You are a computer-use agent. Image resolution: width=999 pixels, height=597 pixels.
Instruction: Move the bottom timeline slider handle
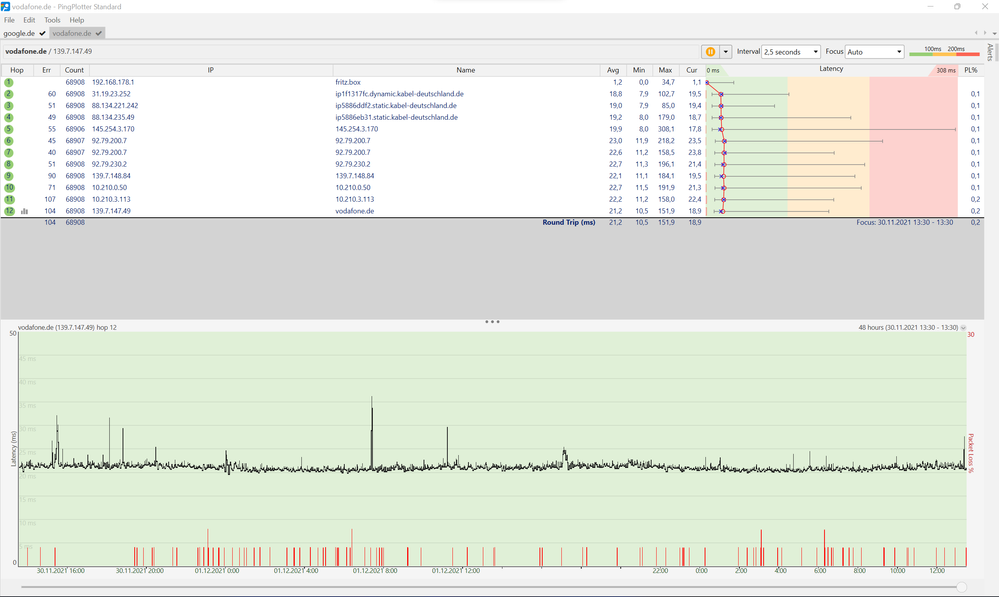tap(961, 587)
